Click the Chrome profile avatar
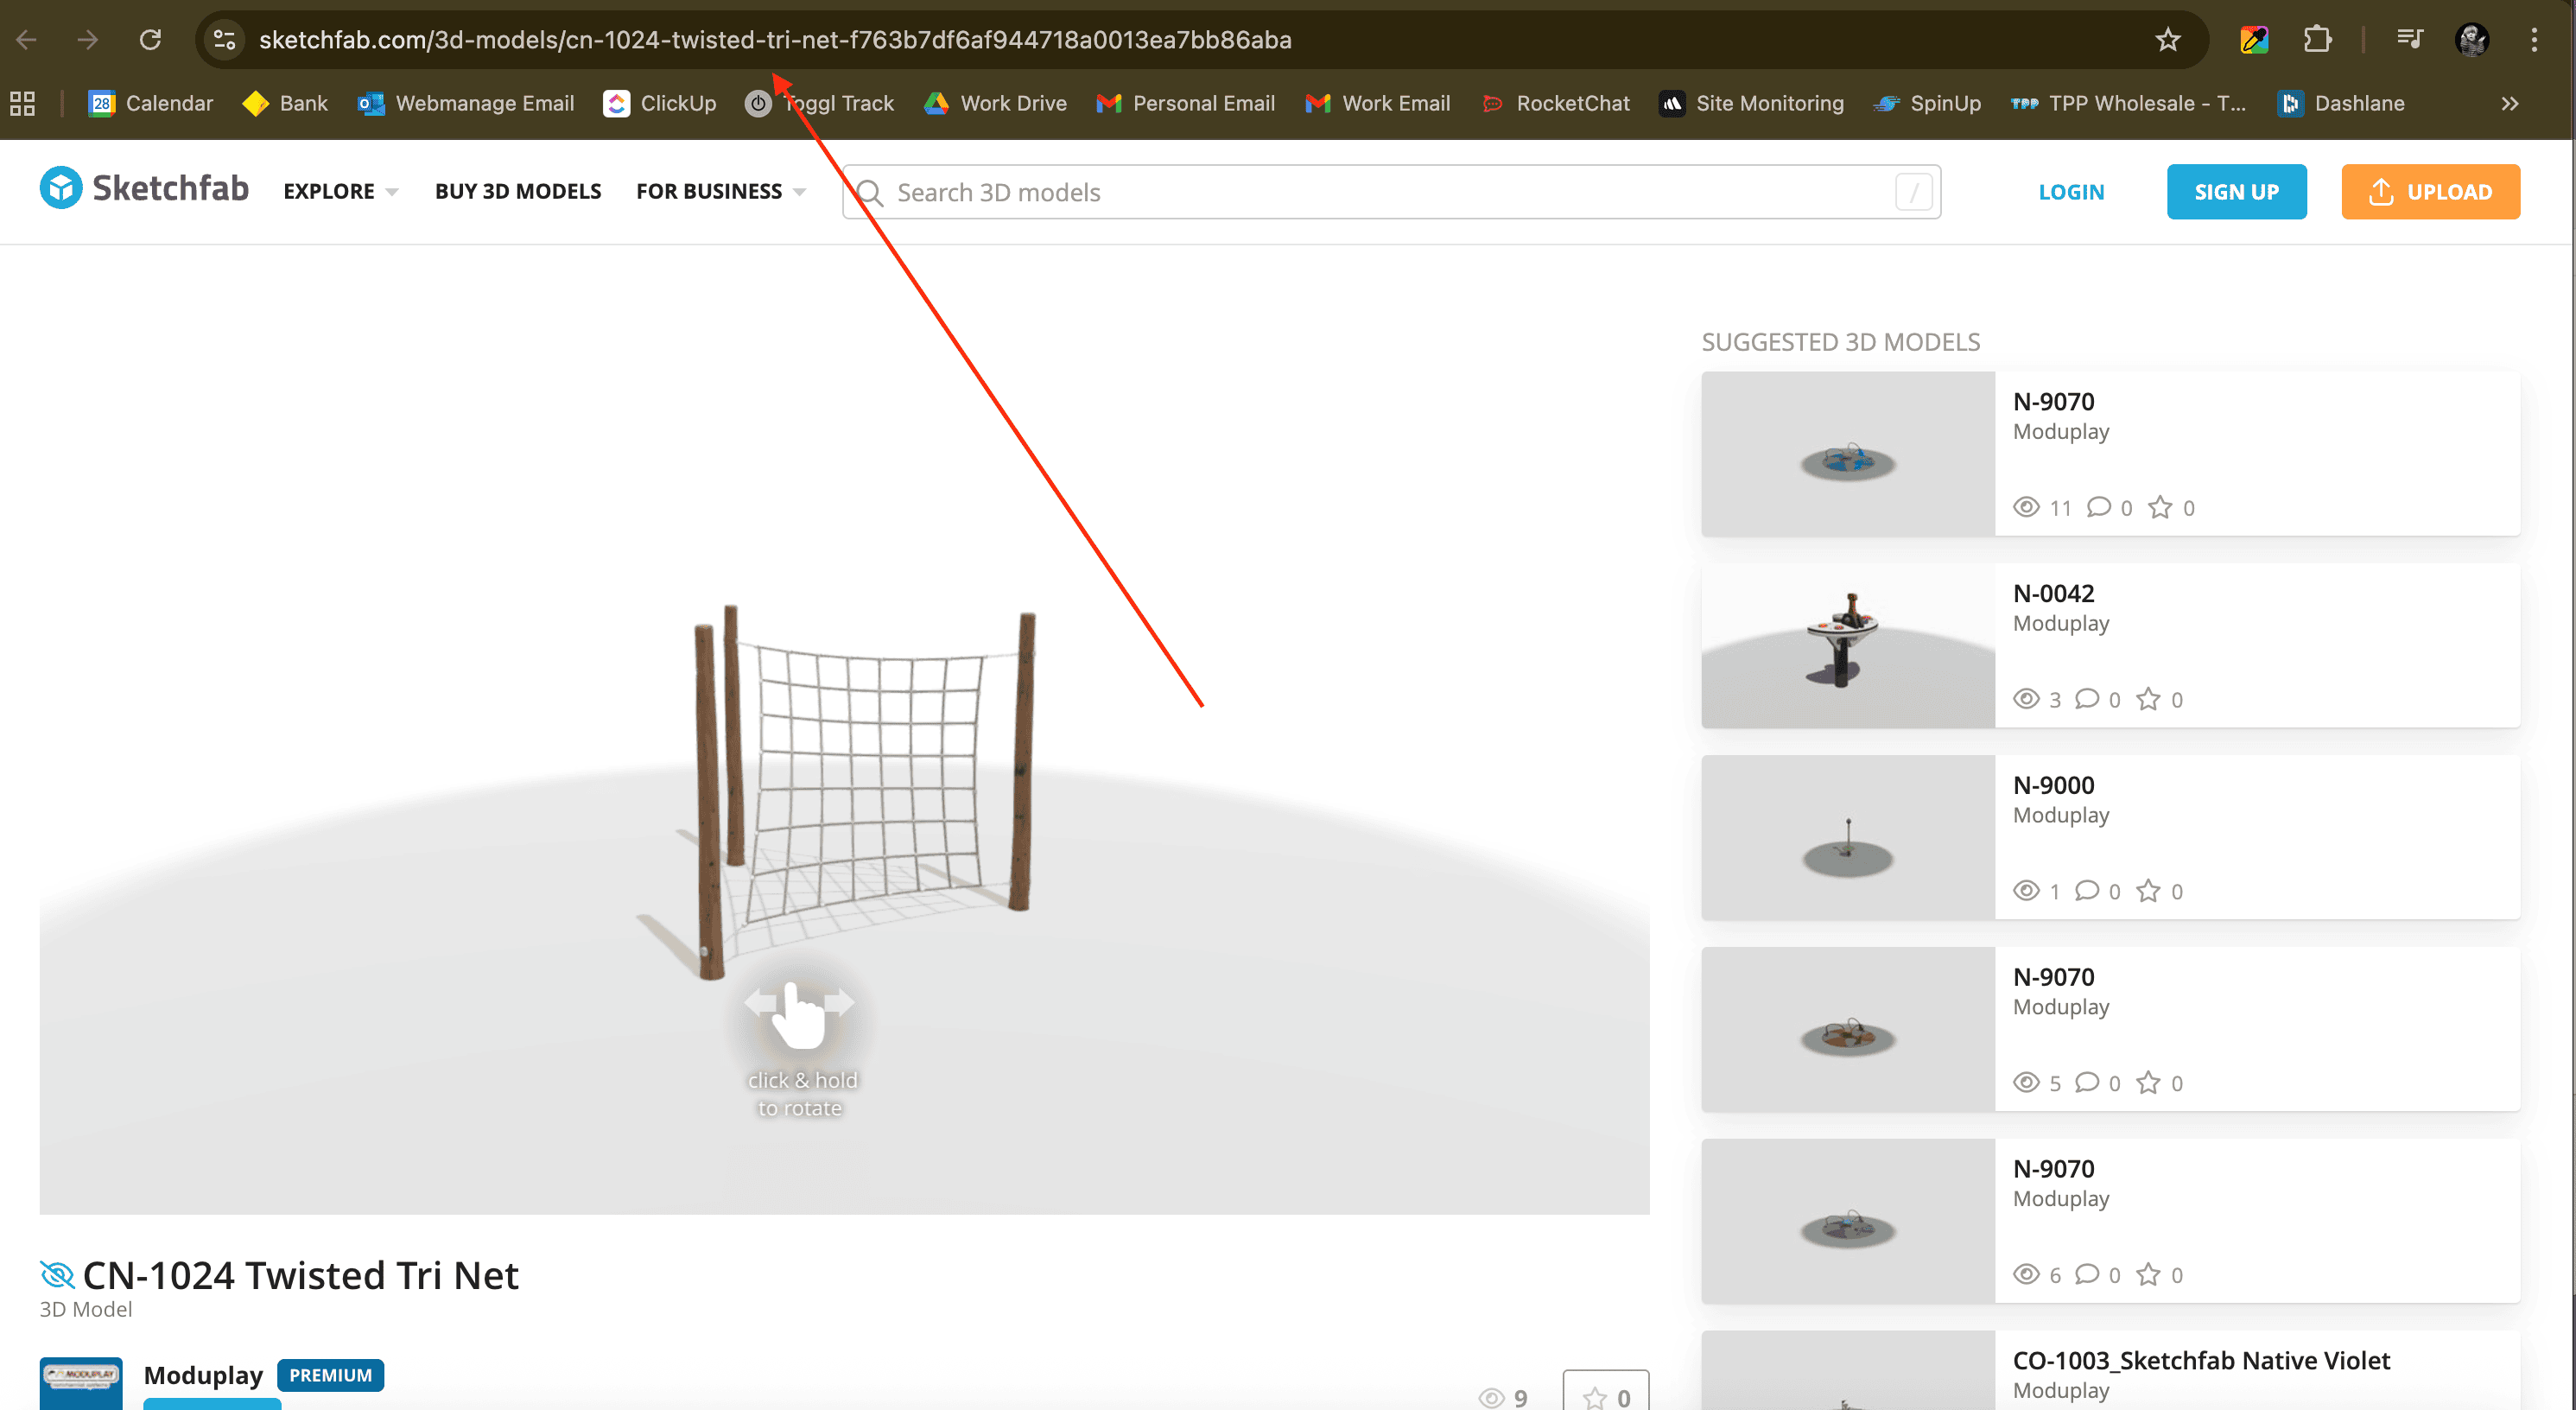2576x1410 pixels. pos(2472,39)
